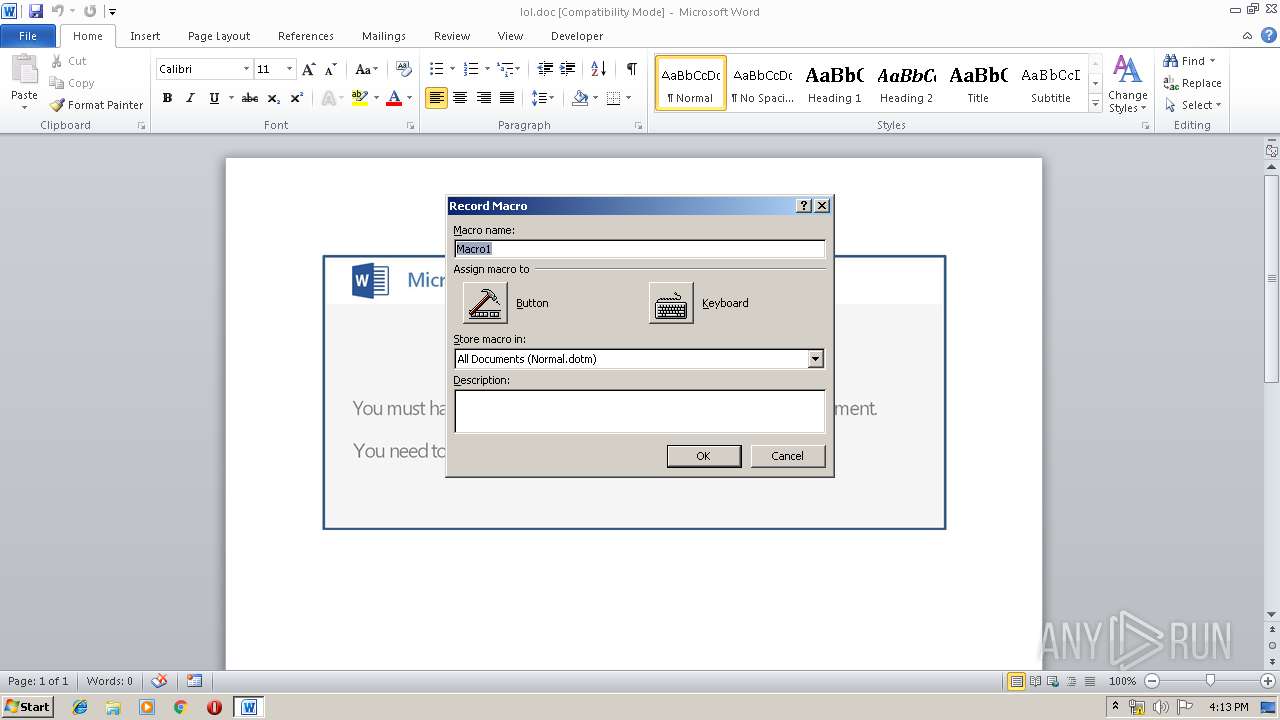Image resolution: width=1280 pixels, height=720 pixels.
Task: Click the macro recording icon in status bar
Action: tap(194, 681)
